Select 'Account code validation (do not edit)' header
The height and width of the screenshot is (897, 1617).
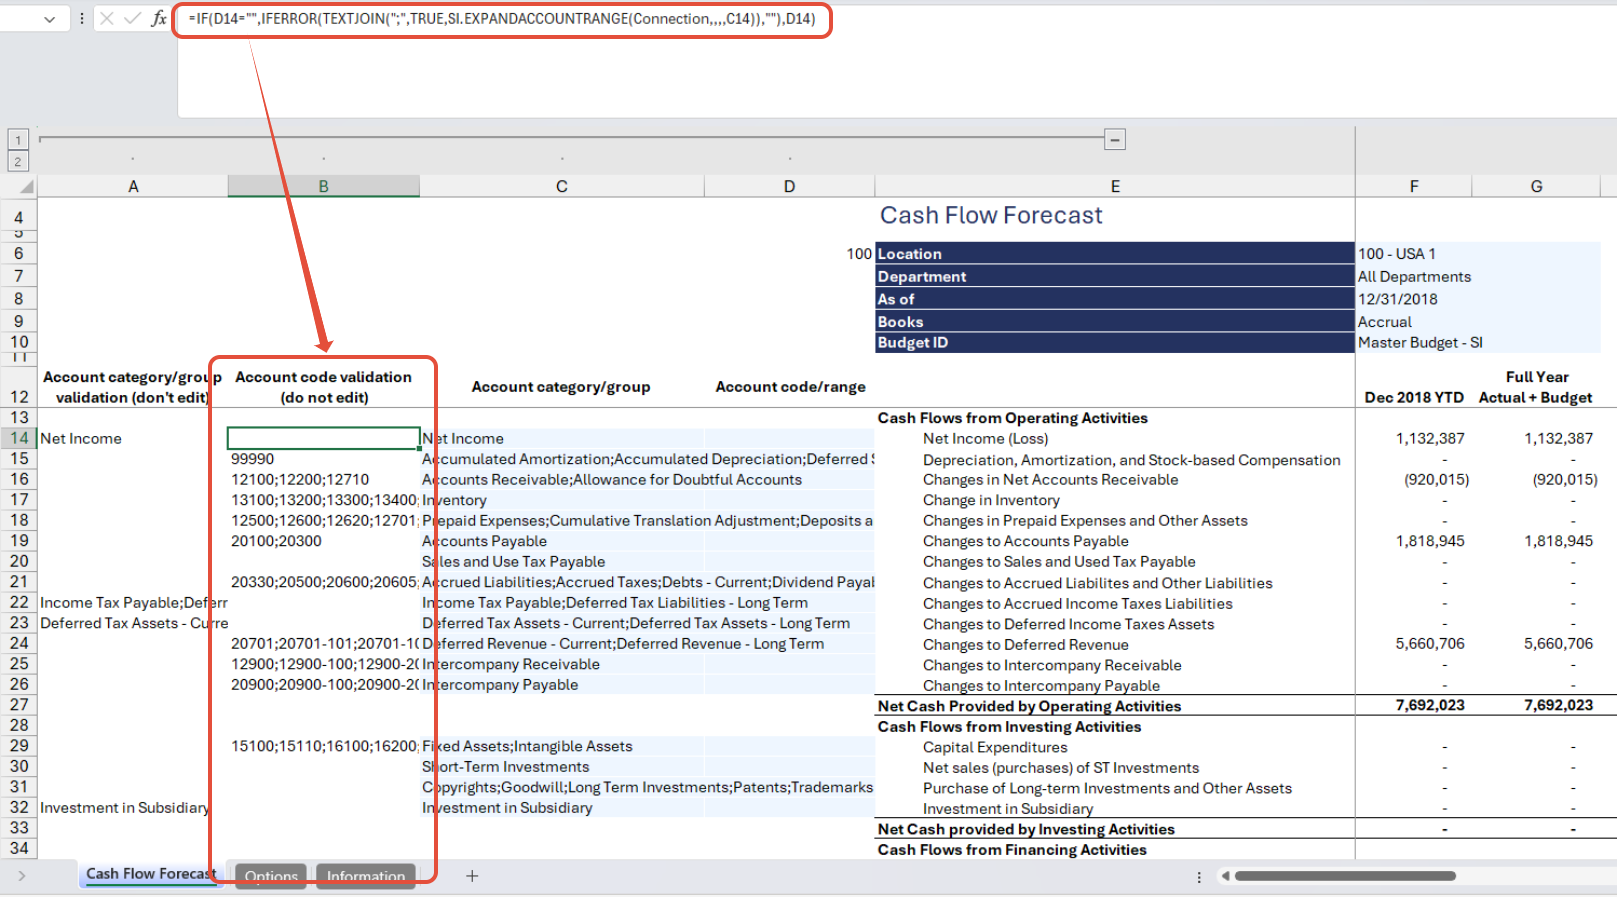(x=324, y=387)
